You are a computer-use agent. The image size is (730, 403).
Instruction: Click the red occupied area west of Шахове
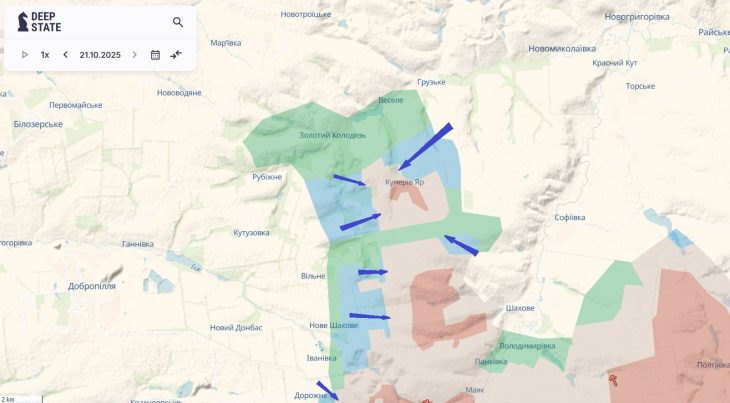tap(445, 300)
